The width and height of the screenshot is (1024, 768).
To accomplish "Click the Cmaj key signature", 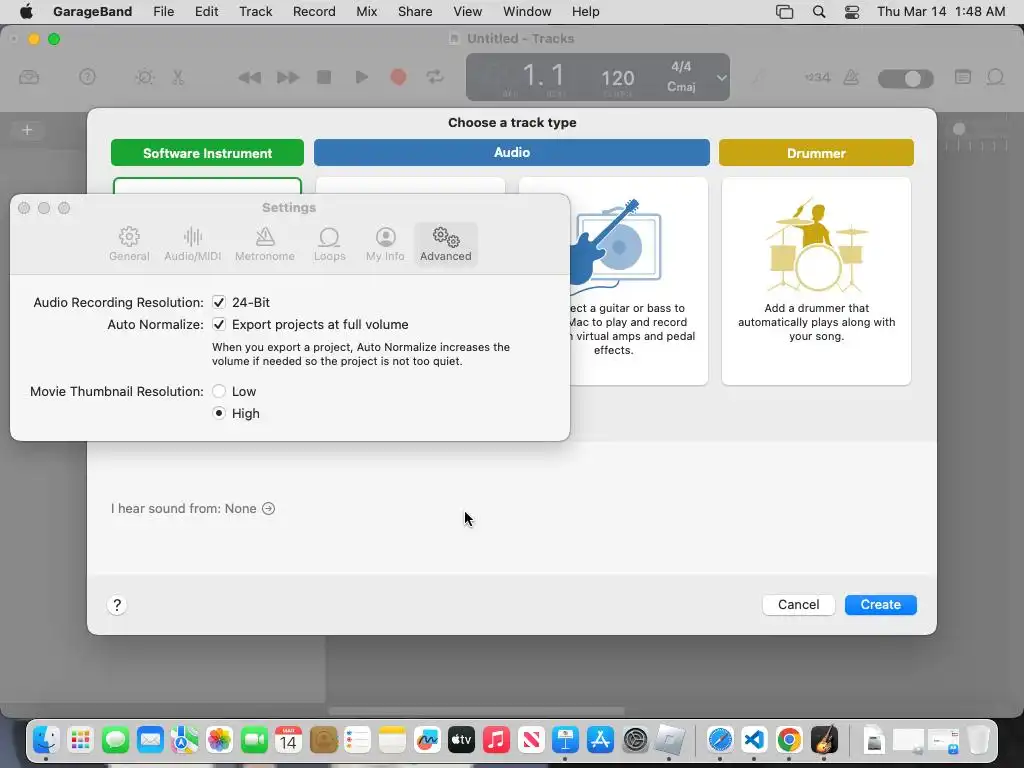I will (681, 87).
